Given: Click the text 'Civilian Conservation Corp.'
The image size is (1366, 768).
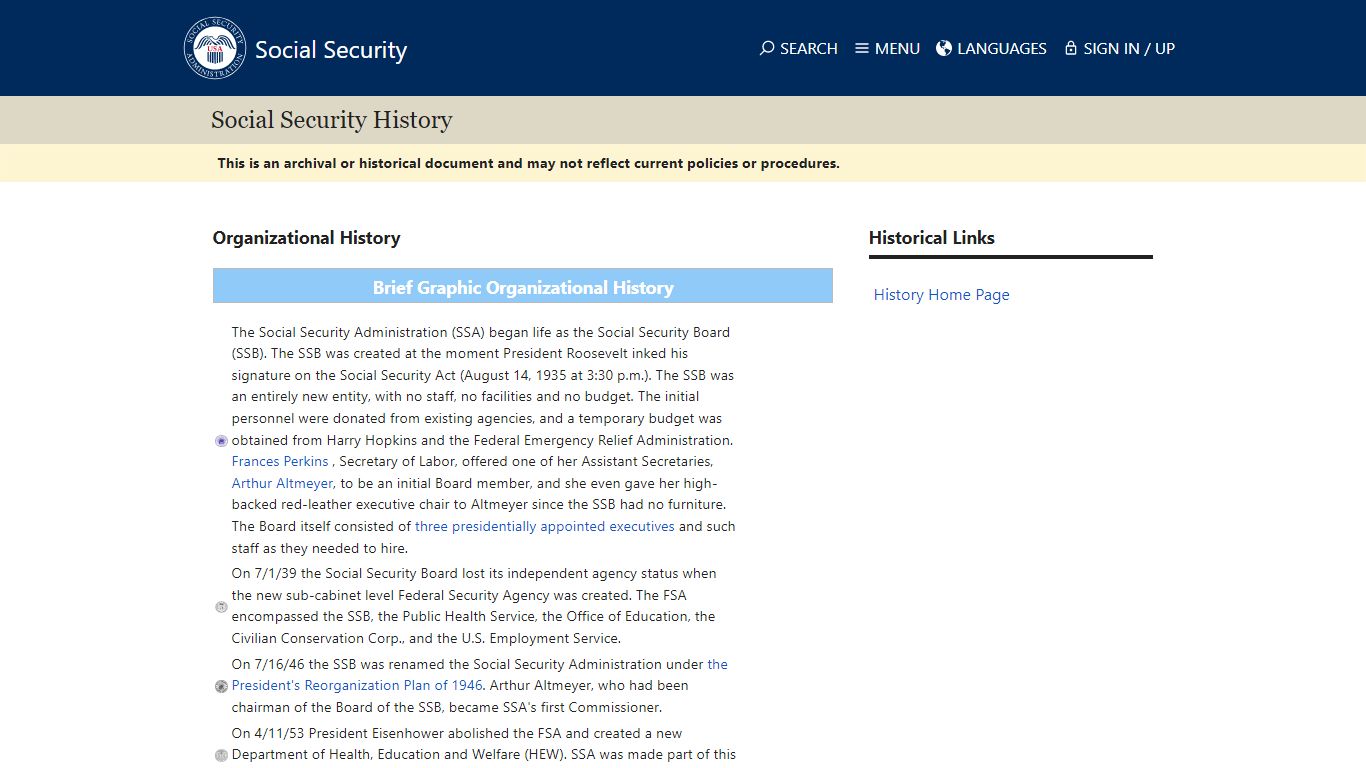Looking at the screenshot, I should [x=317, y=638].
